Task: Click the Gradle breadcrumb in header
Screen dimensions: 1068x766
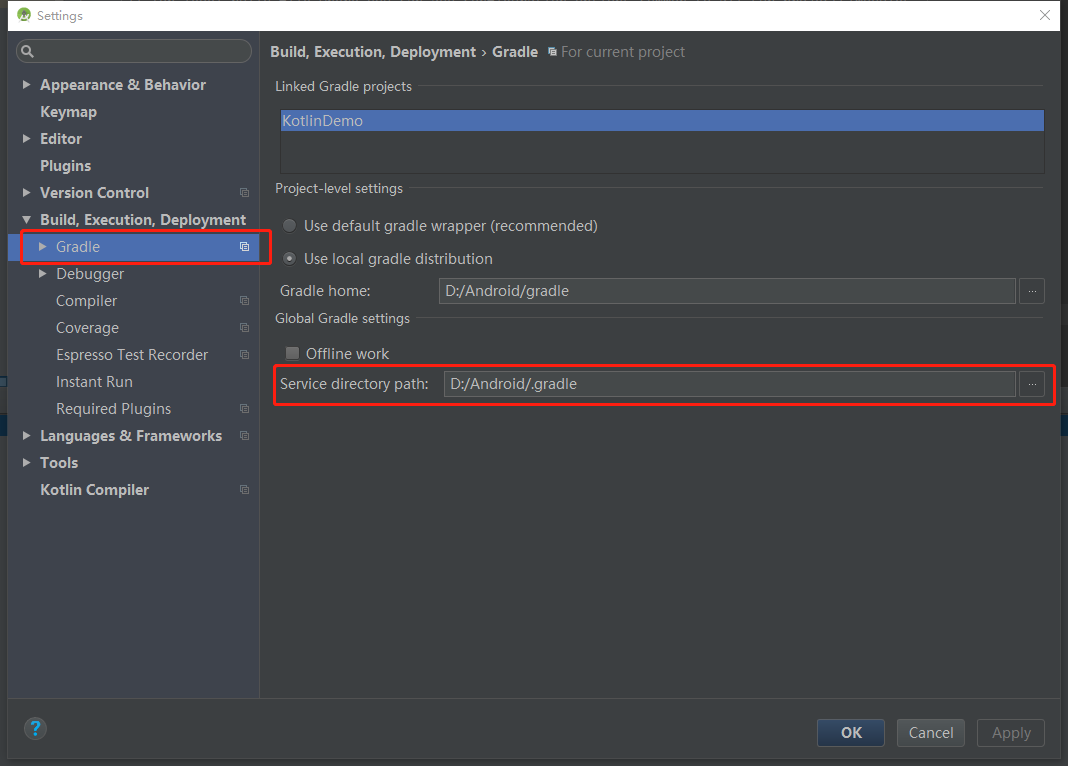Action: point(515,52)
